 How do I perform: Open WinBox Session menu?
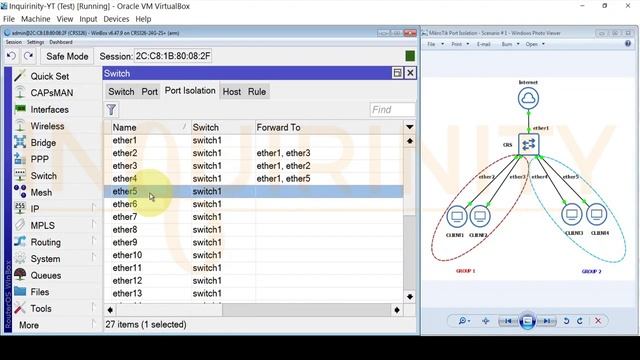click(x=13, y=42)
